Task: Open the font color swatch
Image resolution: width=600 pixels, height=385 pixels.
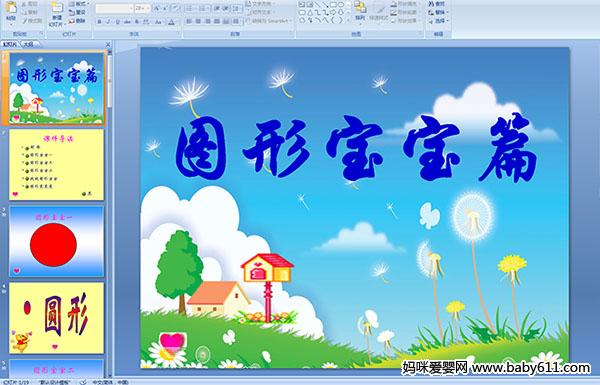Action: [x=171, y=22]
